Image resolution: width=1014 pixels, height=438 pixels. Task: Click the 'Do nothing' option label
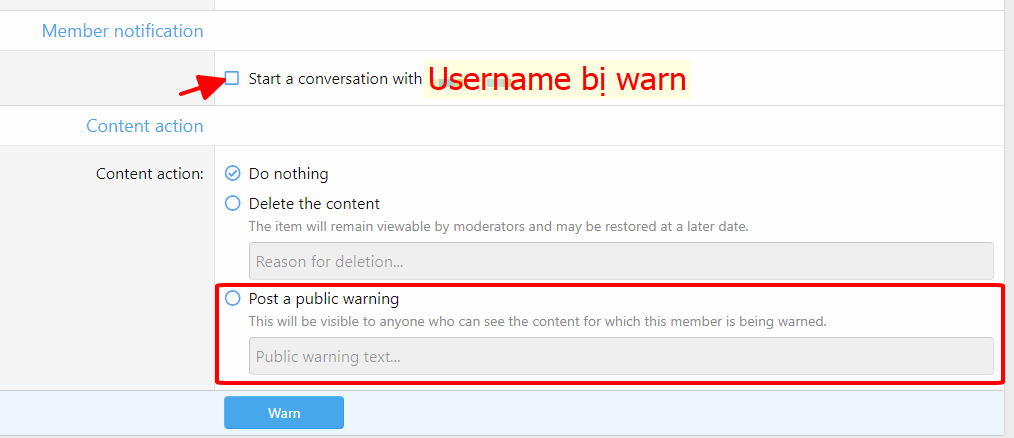pos(288,174)
